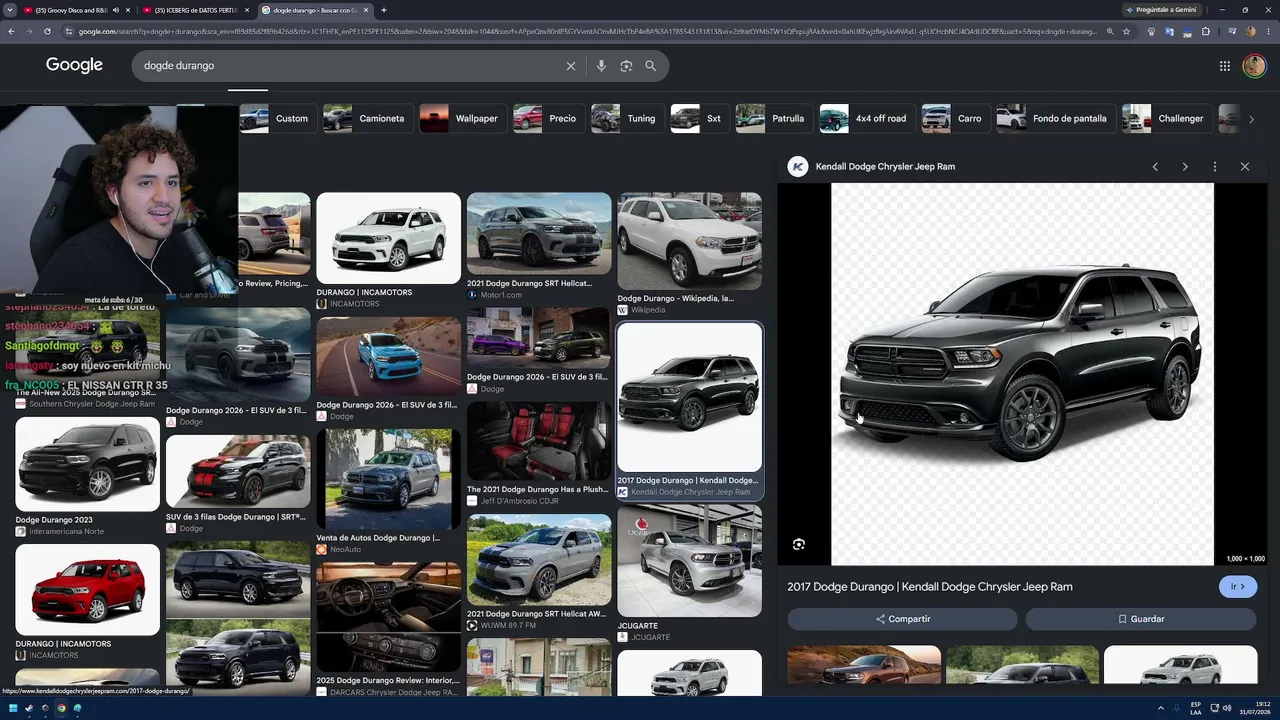Filter images by Challenger chip
1280x720 pixels.
point(1166,118)
